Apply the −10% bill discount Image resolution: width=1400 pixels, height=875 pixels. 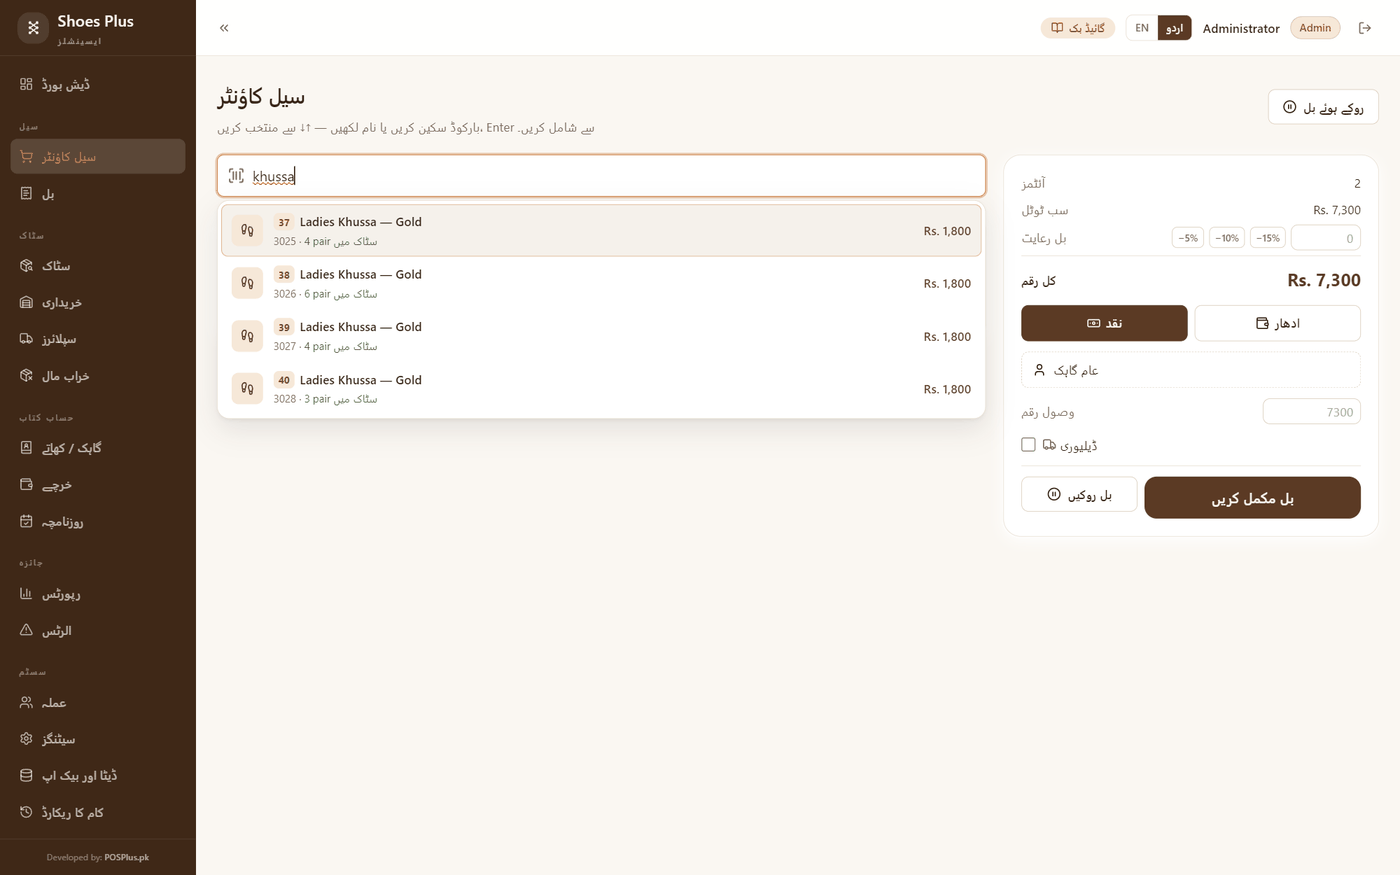pos(1227,238)
